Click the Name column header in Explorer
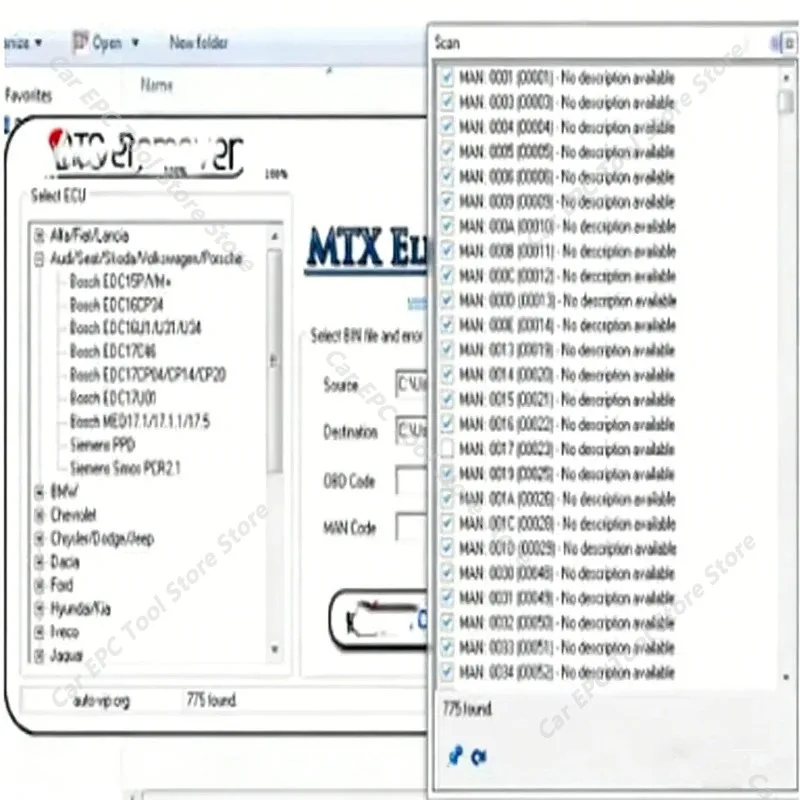 (x=157, y=85)
